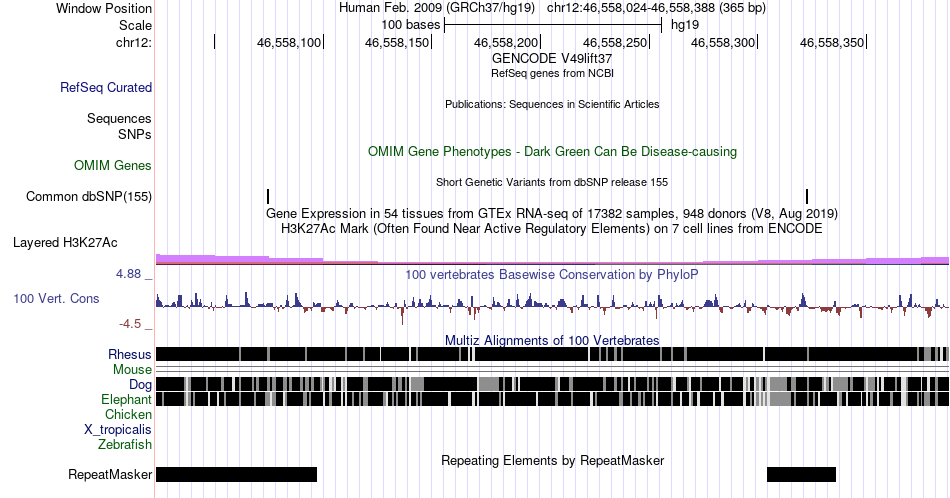The width and height of the screenshot is (950, 498).
Task: Click the 100 bases scale bar
Action: coord(553,25)
